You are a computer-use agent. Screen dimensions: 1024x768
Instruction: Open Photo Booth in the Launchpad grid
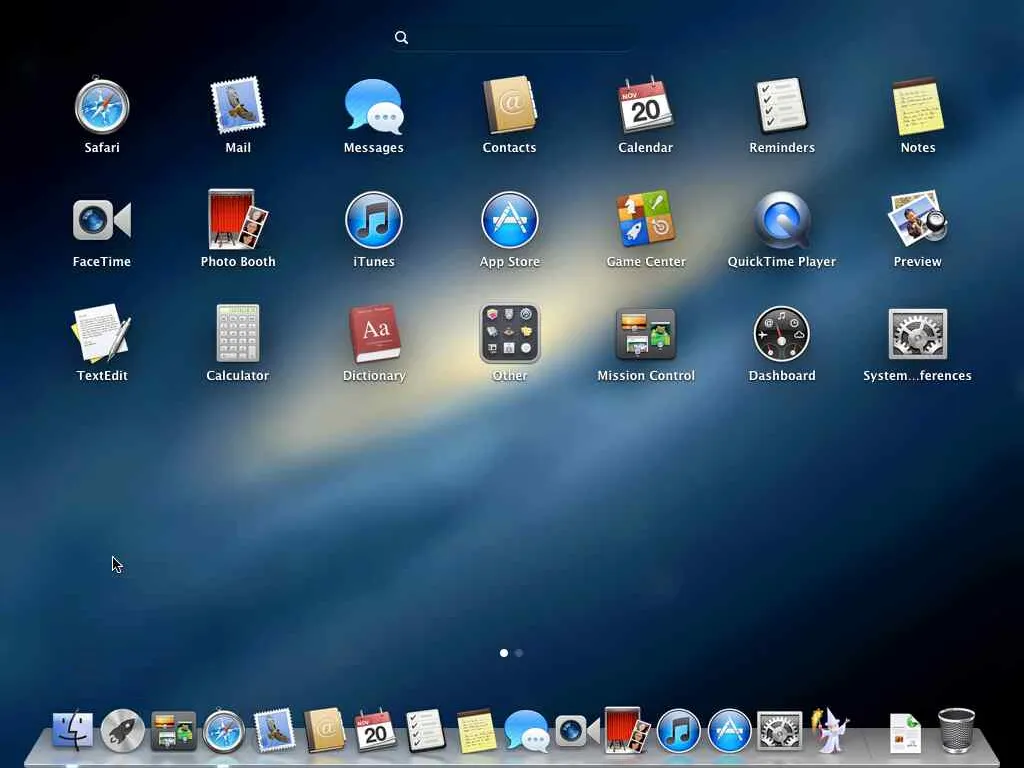(x=238, y=219)
